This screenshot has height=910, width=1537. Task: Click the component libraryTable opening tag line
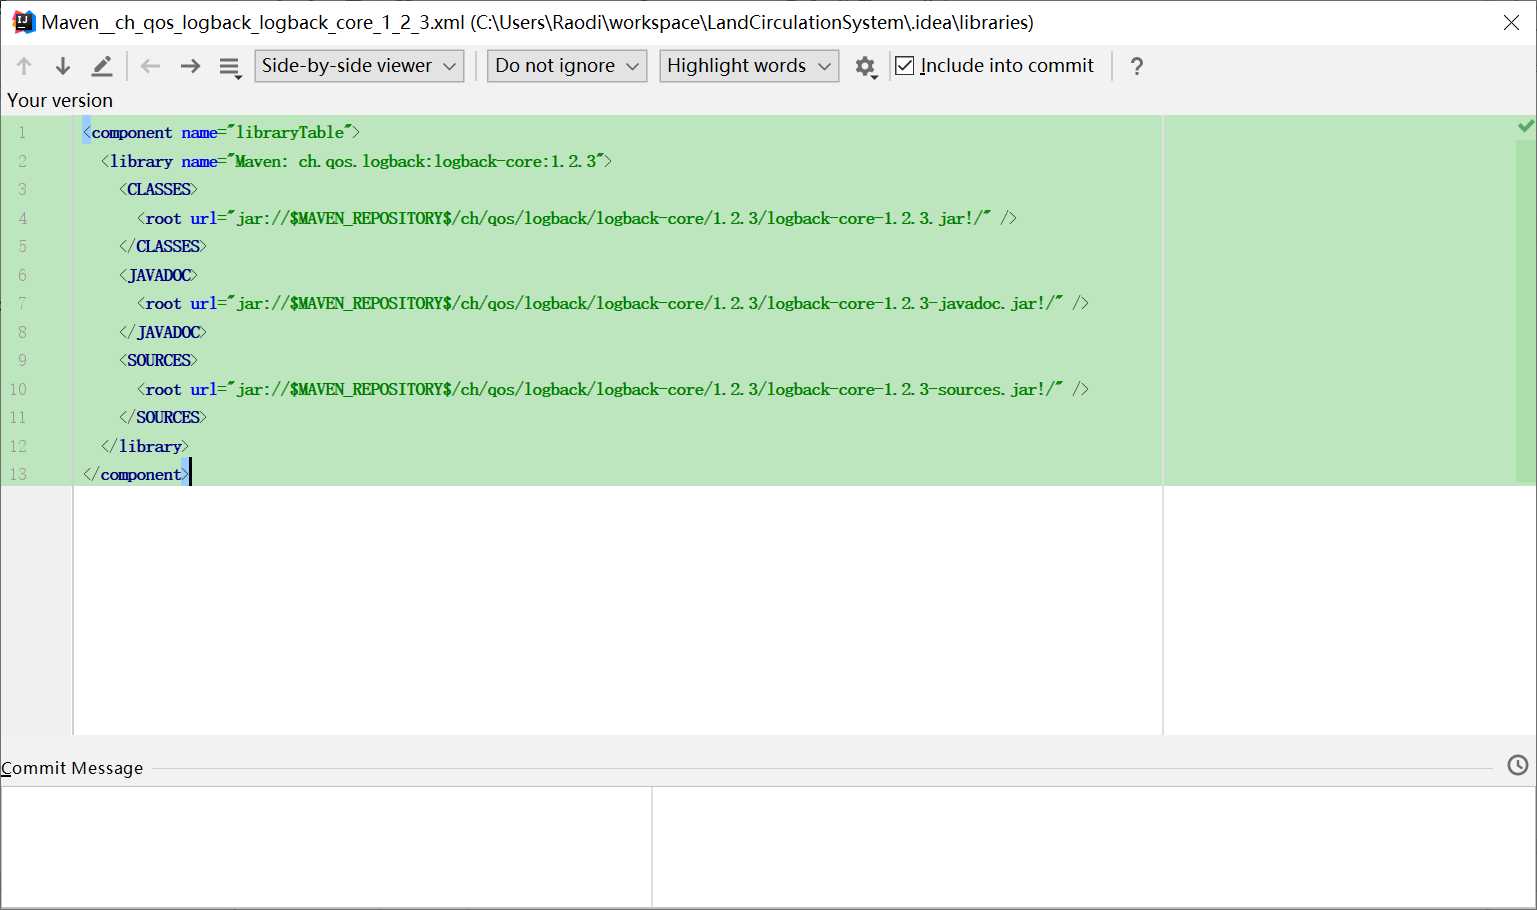(x=221, y=132)
